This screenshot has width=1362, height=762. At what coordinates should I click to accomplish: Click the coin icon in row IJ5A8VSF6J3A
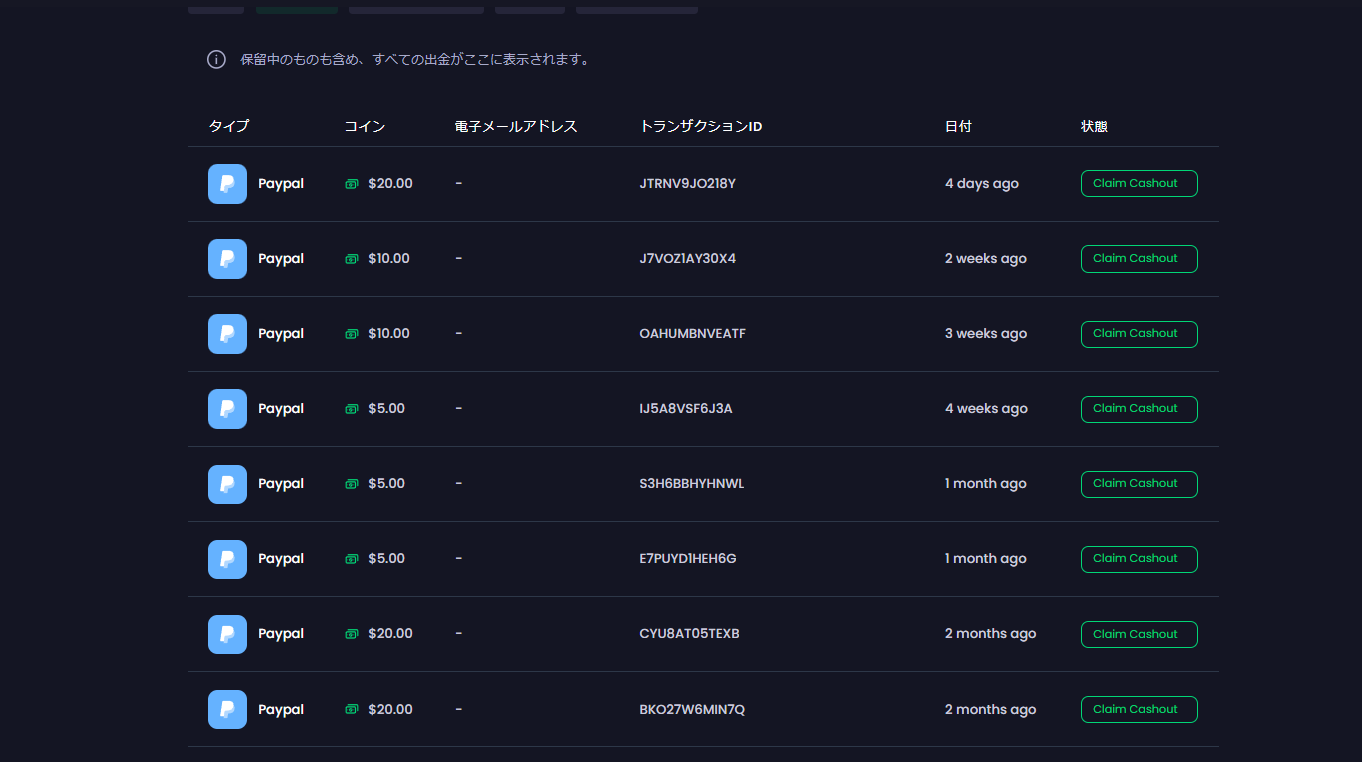[x=352, y=409]
